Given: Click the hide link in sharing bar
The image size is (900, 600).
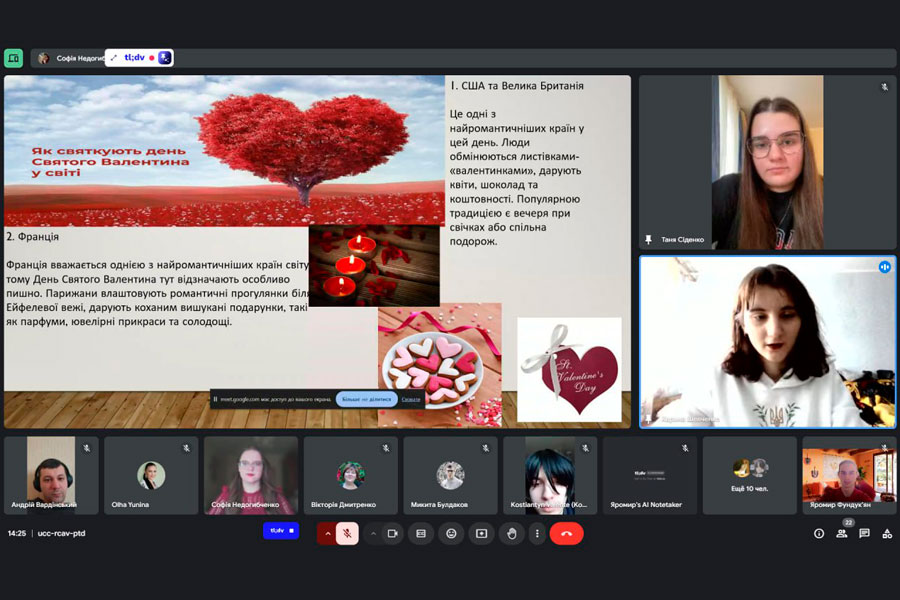Looking at the screenshot, I should point(411,399).
